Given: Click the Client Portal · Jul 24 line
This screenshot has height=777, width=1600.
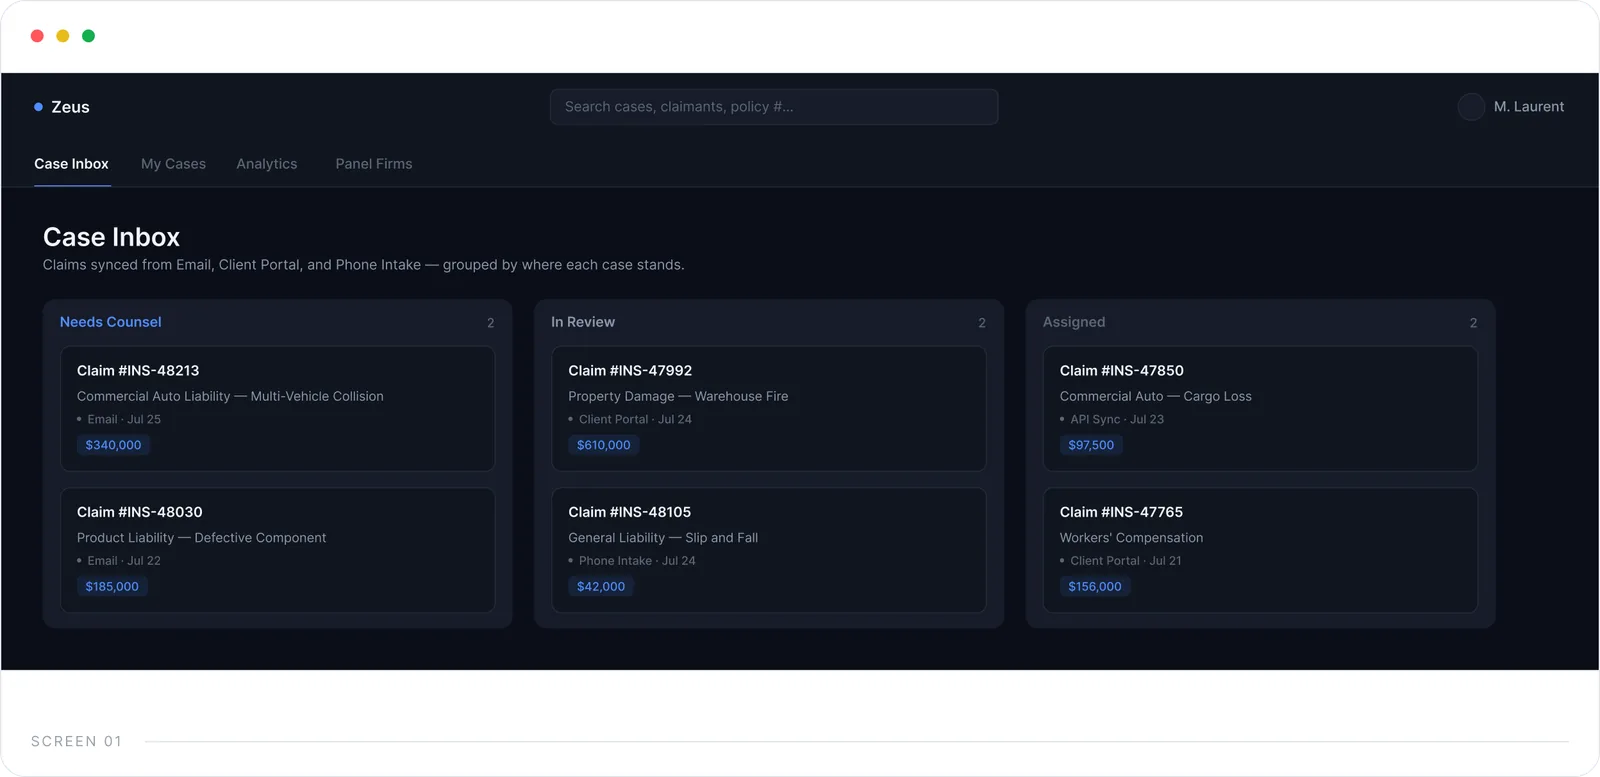Looking at the screenshot, I should pyautogui.click(x=630, y=420).
